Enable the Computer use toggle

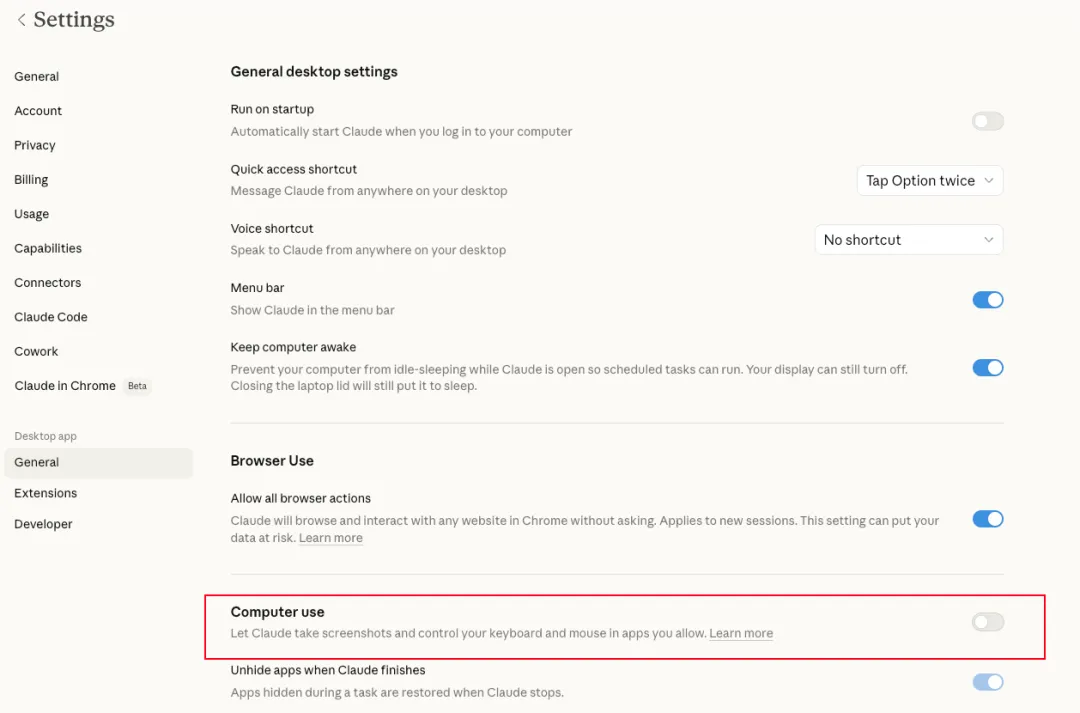pos(987,622)
